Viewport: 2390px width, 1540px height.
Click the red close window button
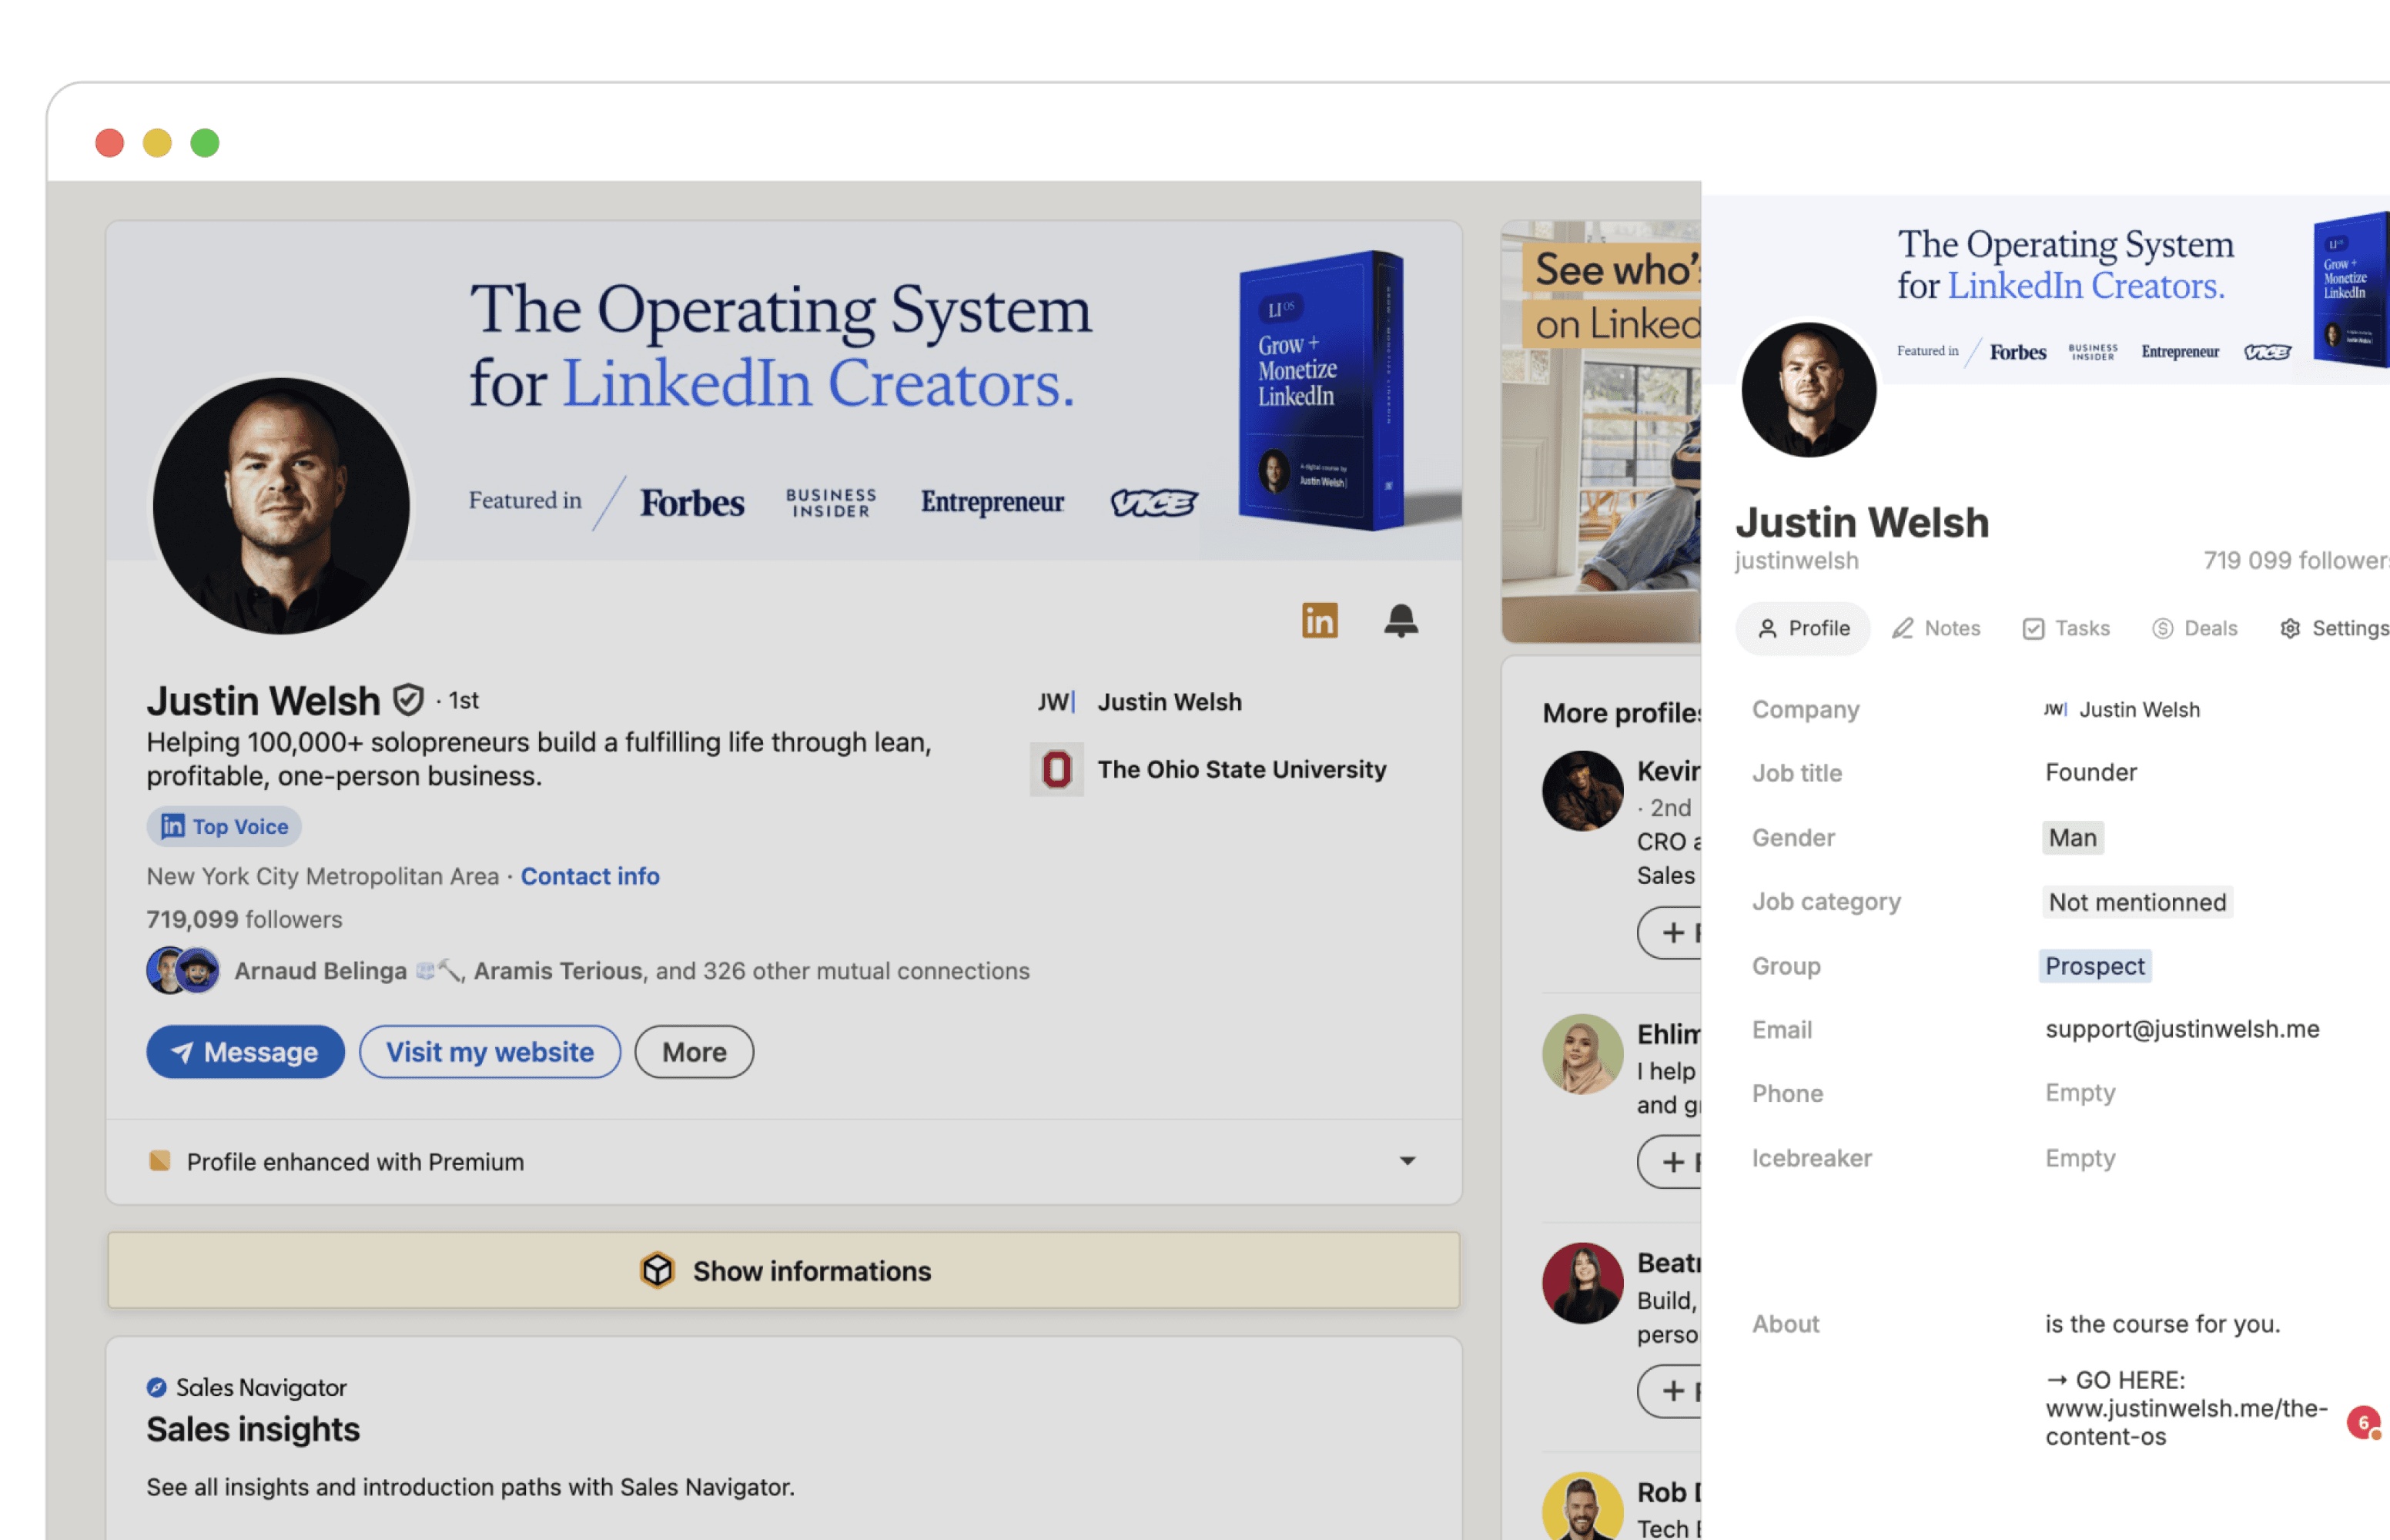click(x=109, y=143)
